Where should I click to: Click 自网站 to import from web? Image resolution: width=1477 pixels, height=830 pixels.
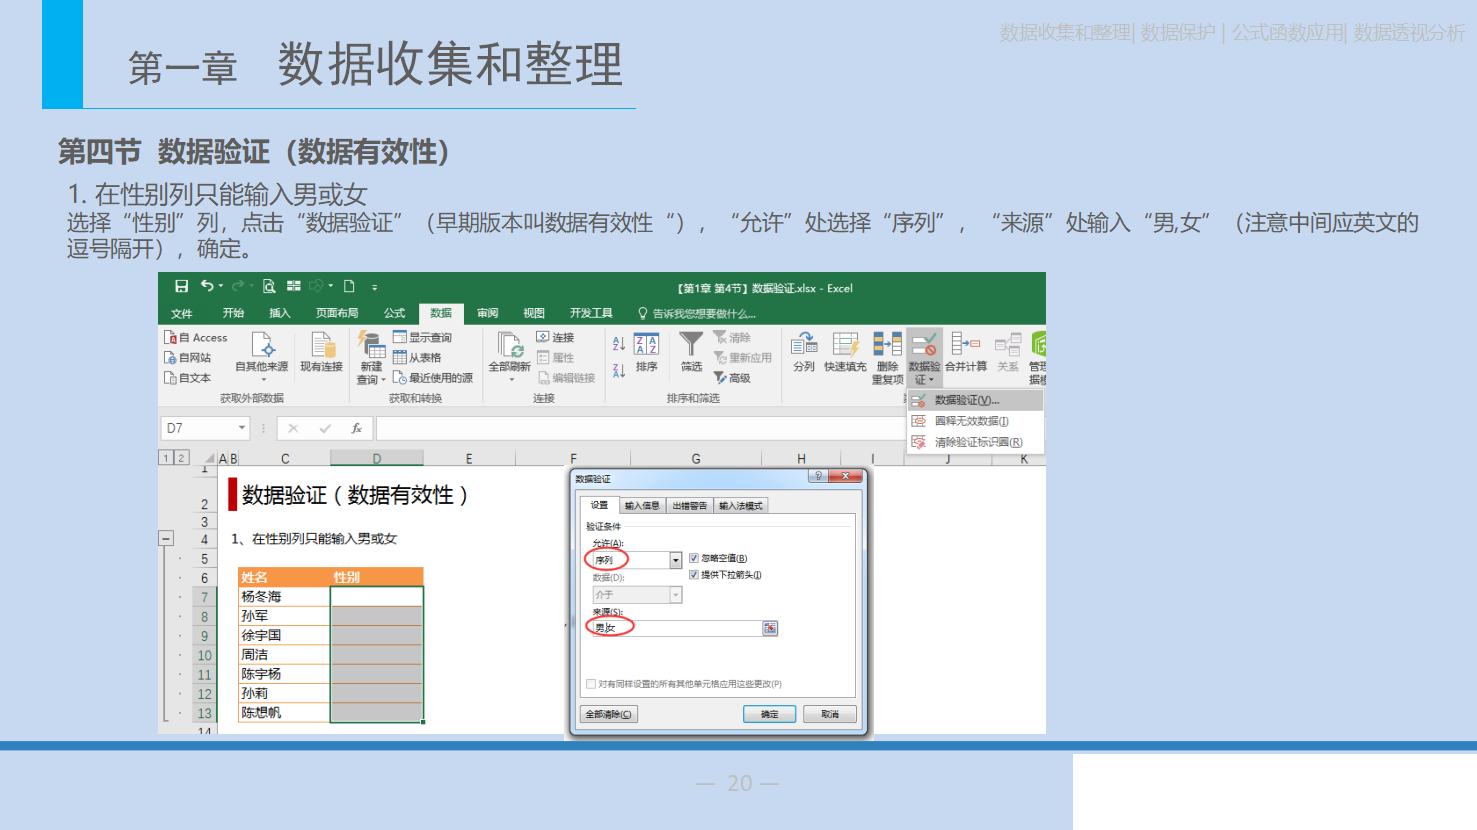pos(188,358)
